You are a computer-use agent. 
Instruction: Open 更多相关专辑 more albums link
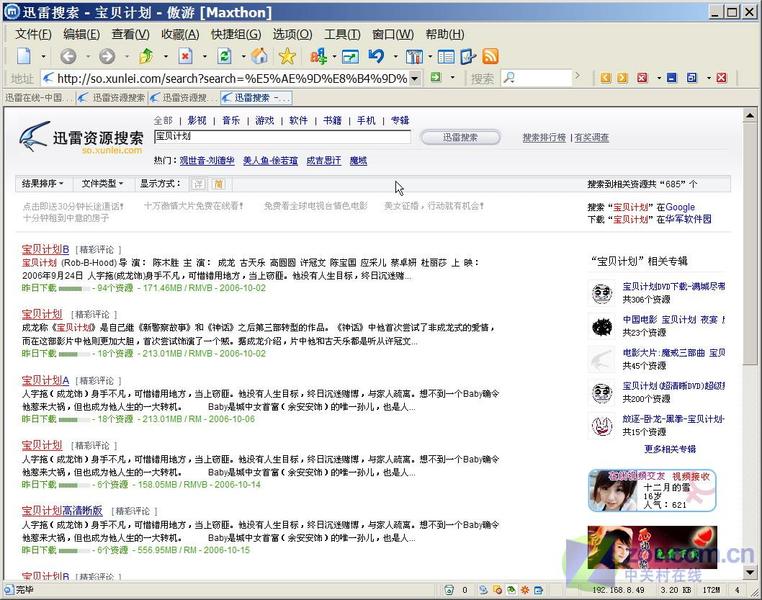tap(670, 449)
